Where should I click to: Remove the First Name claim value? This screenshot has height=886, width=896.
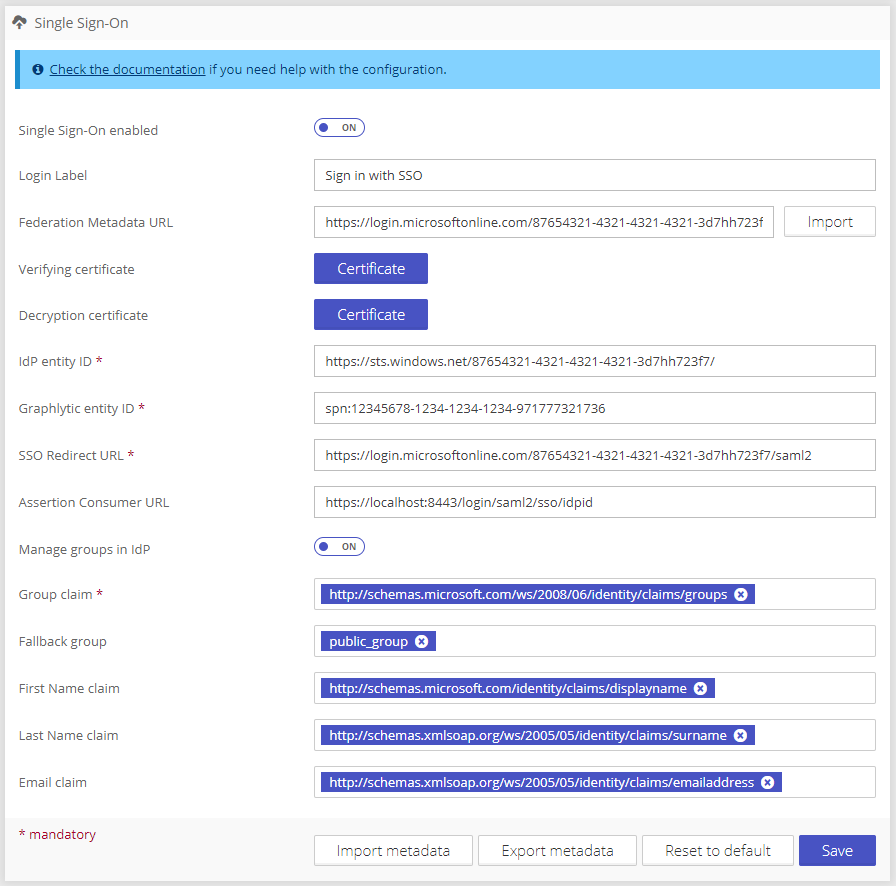pyautogui.click(x=700, y=688)
